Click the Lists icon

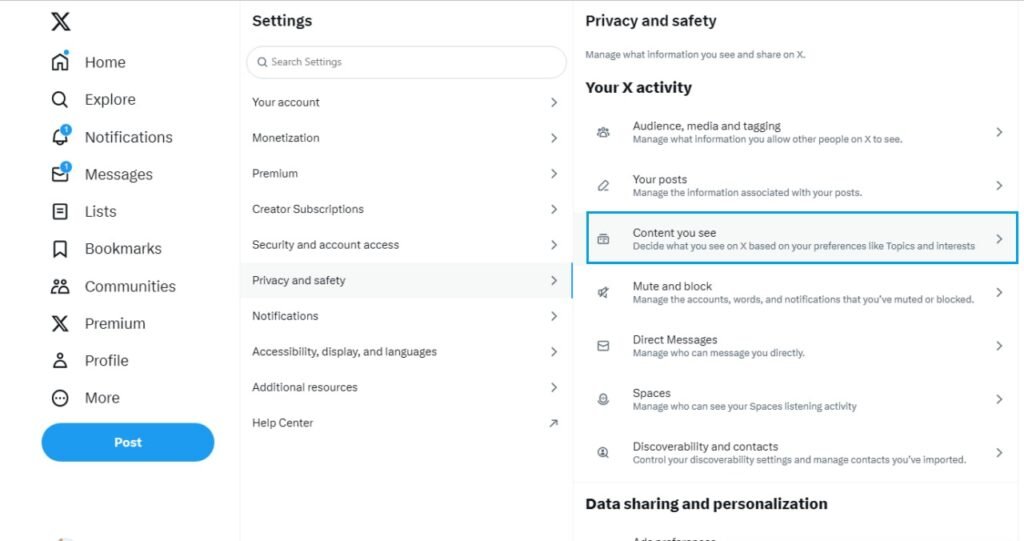(60, 212)
